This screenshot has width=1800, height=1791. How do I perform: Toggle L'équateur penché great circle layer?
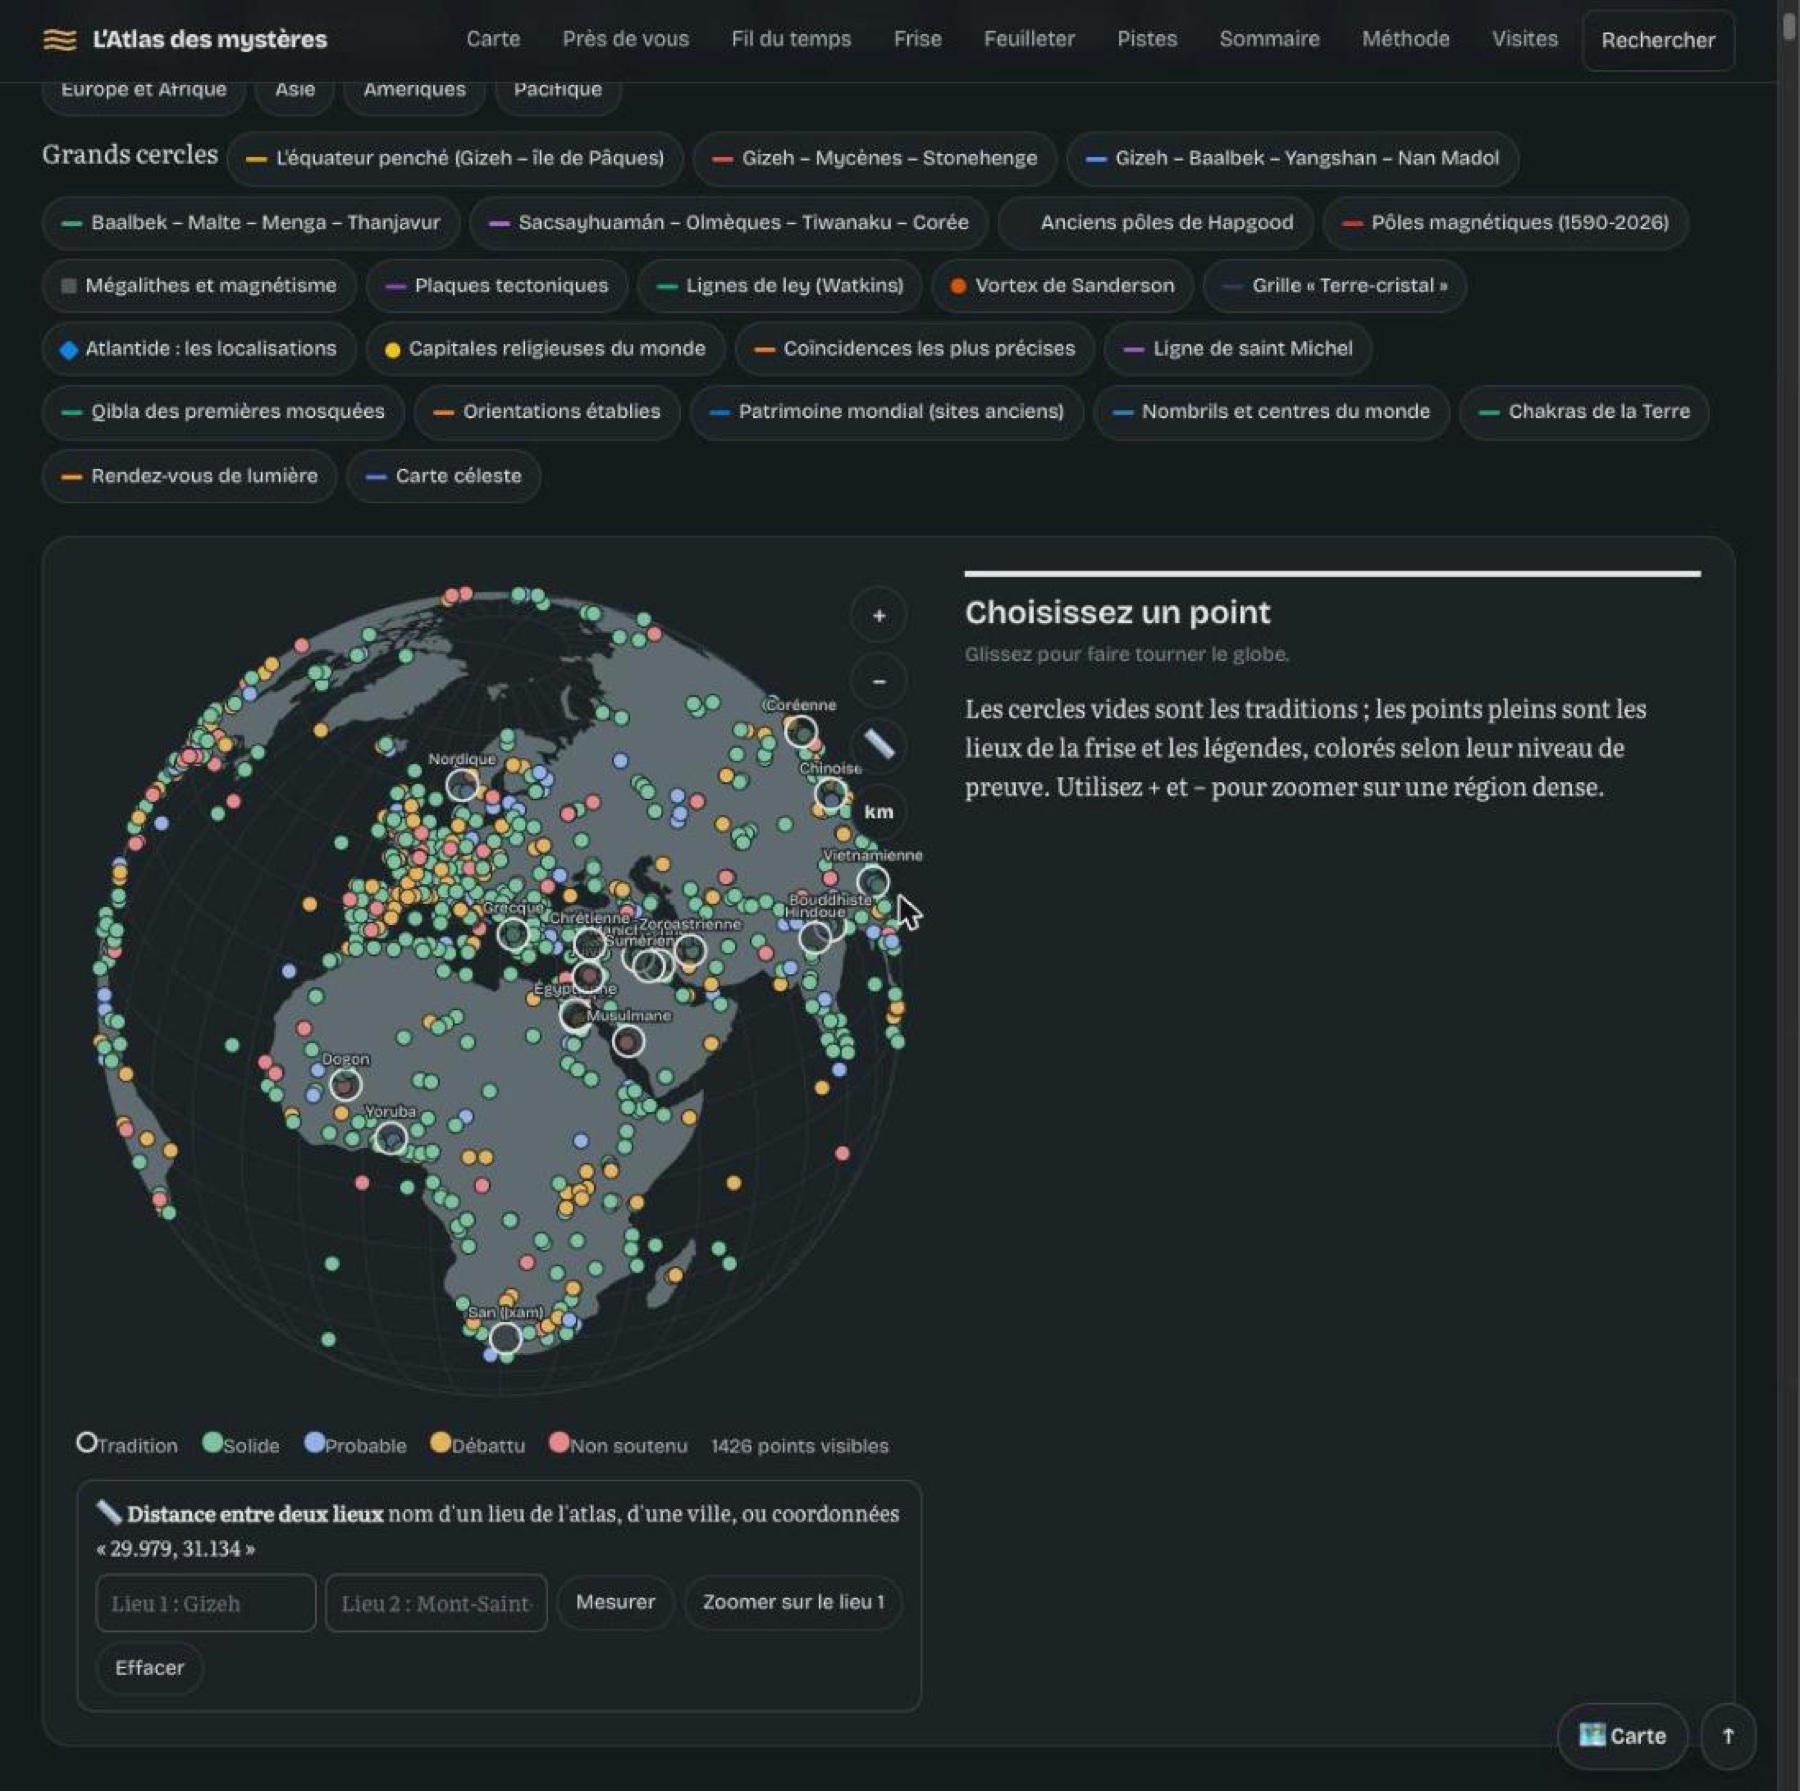[455, 158]
